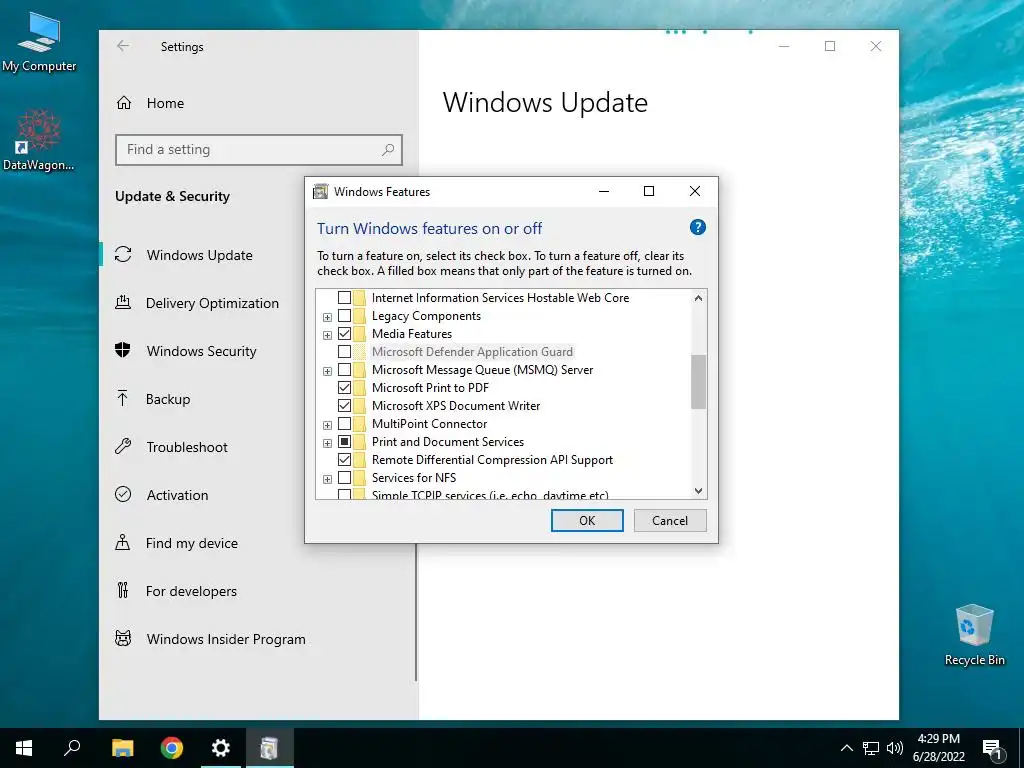Open the Activation page
The image size is (1024, 768).
click(177, 495)
